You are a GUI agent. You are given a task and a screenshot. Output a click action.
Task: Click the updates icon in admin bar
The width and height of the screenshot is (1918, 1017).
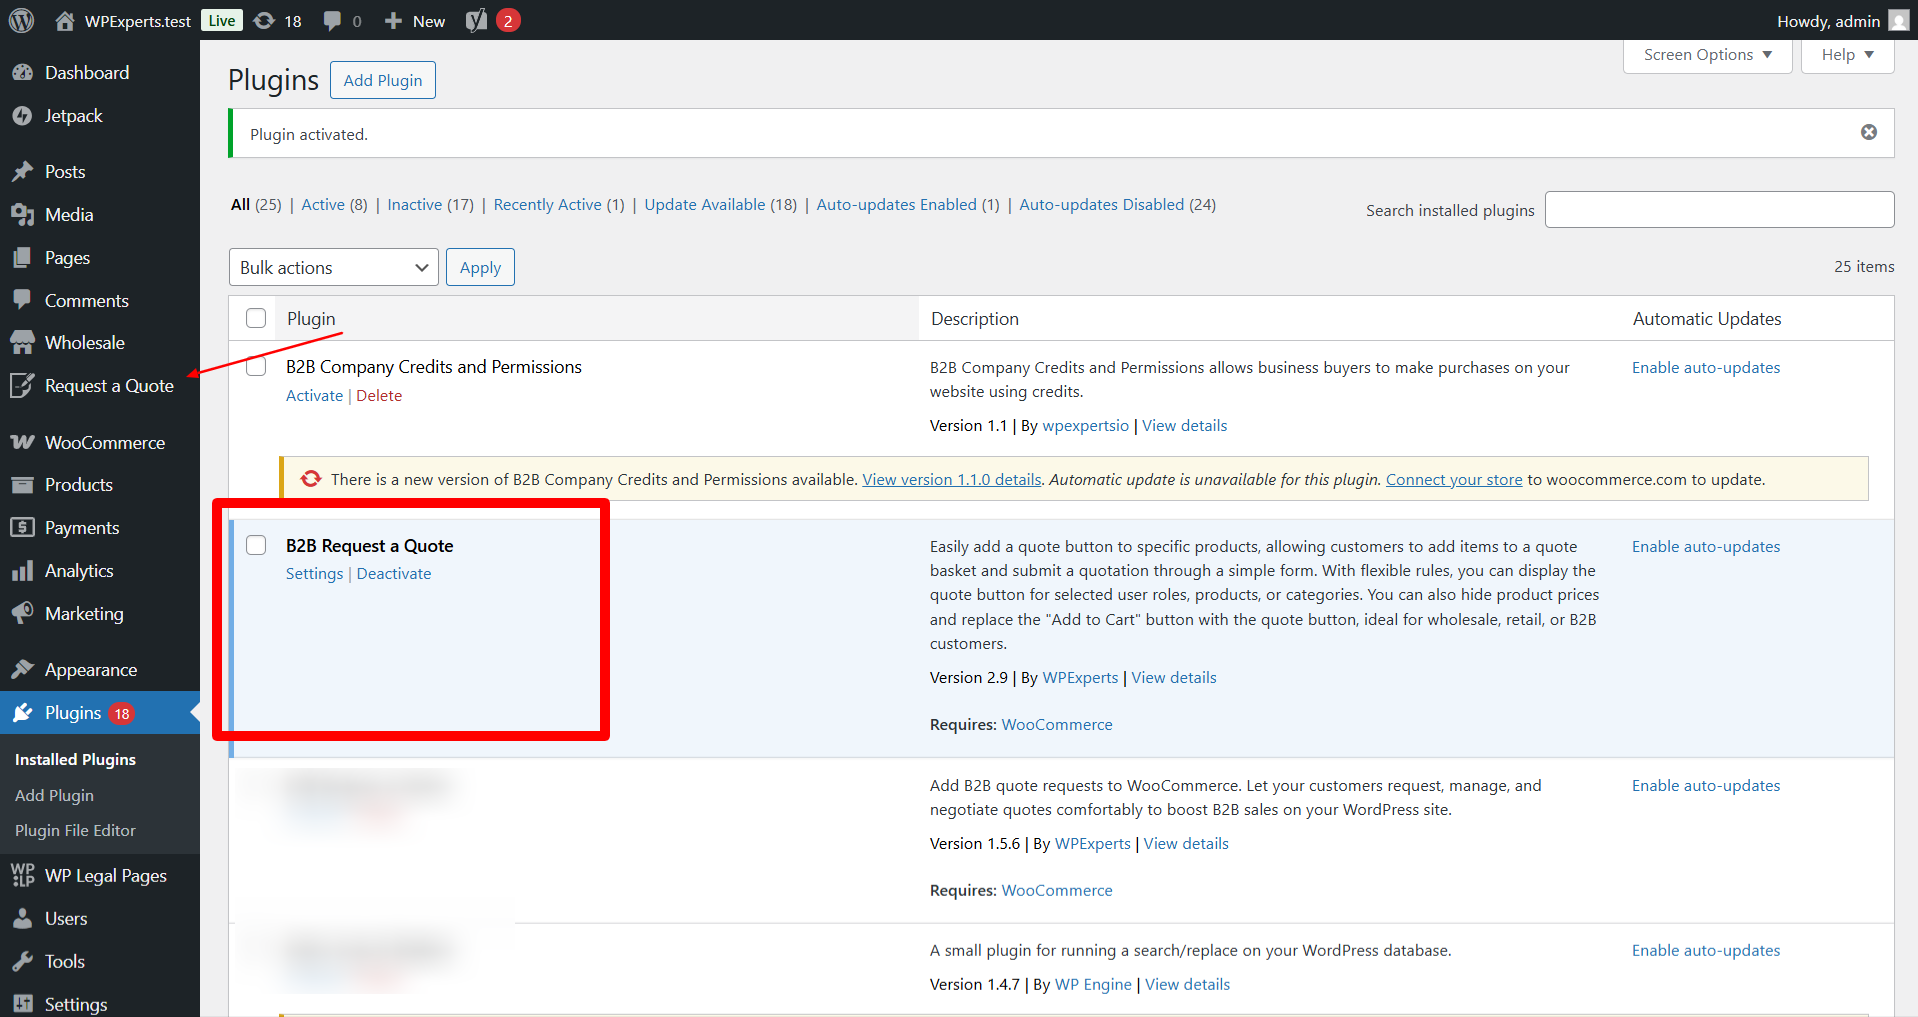[x=263, y=20]
